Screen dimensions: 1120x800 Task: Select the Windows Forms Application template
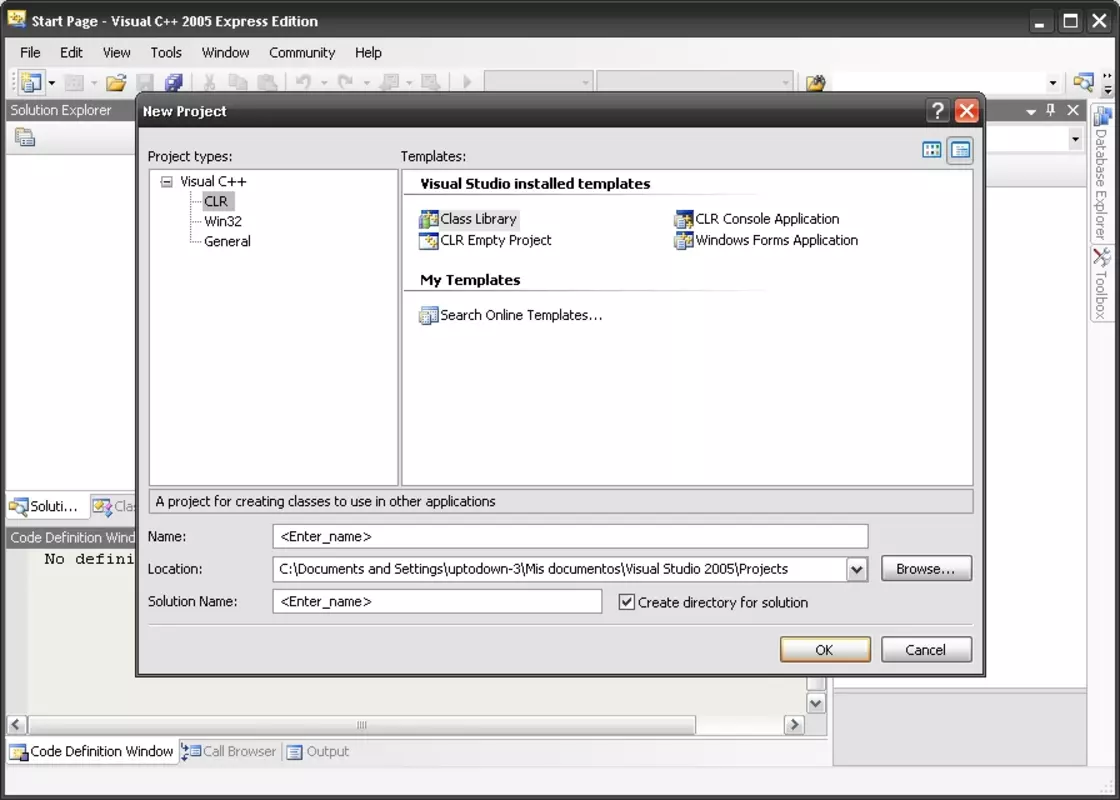pyautogui.click(x=766, y=240)
